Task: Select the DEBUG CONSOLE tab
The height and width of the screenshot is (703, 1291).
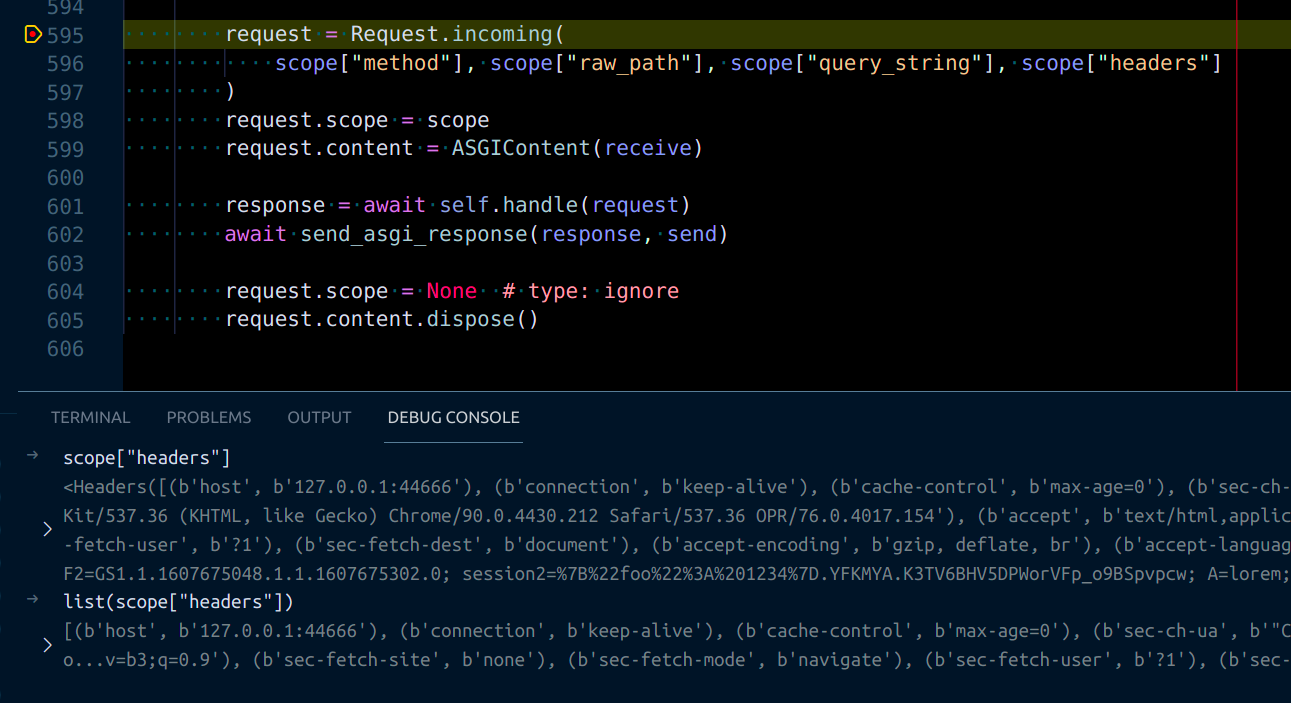Action: (x=453, y=418)
